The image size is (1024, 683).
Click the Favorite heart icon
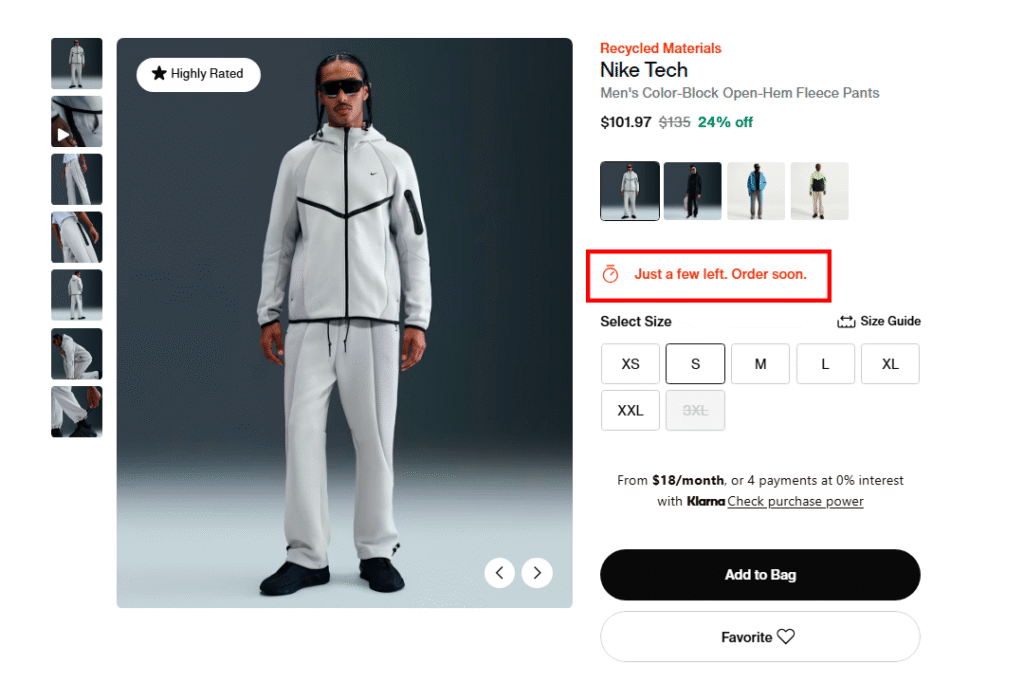click(786, 637)
